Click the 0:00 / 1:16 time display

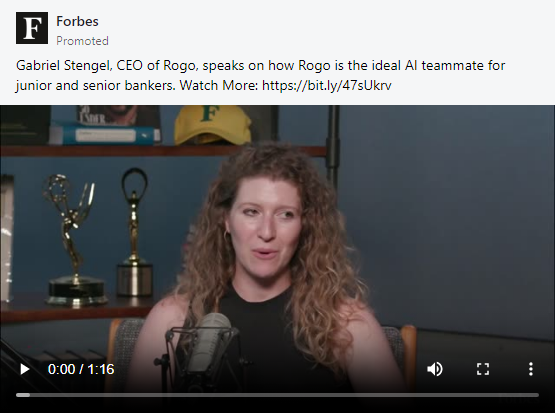click(81, 369)
